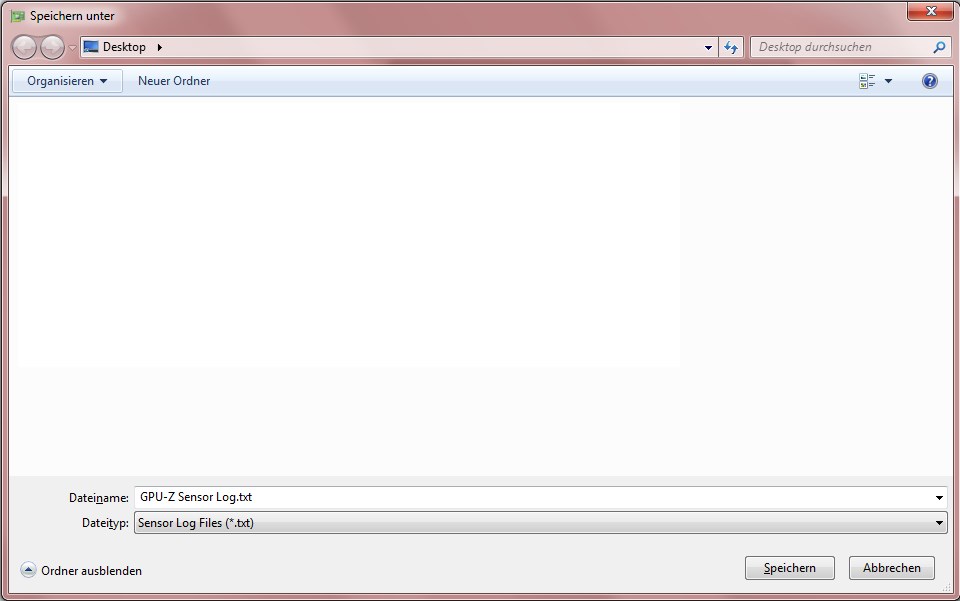Click the Speichern button
The height and width of the screenshot is (601, 960).
[790, 568]
